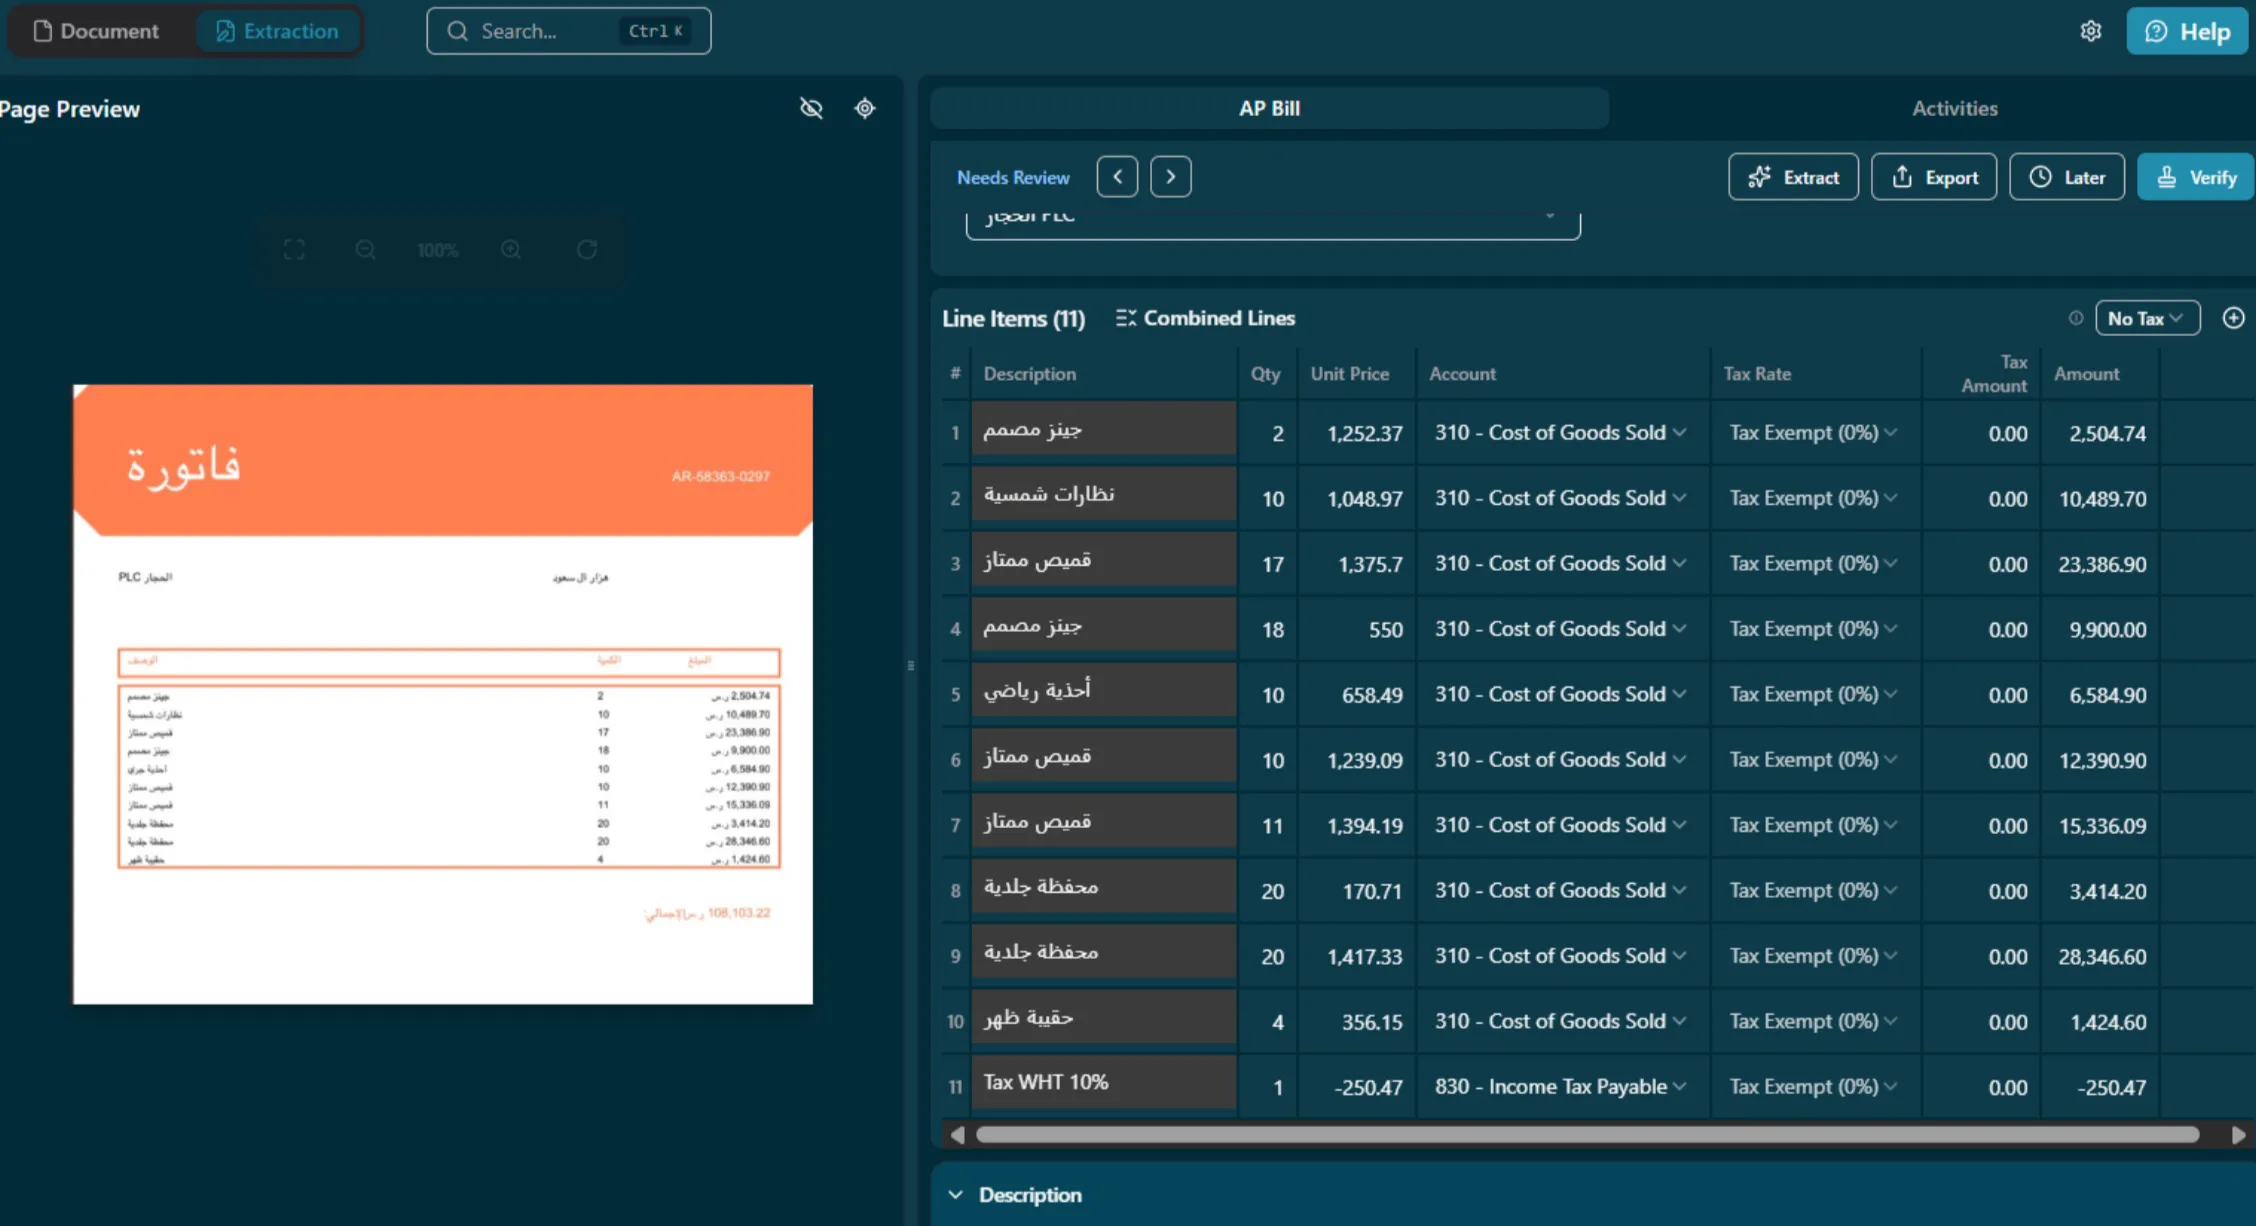Open the No Tax dropdown
2256x1226 pixels.
click(2146, 318)
